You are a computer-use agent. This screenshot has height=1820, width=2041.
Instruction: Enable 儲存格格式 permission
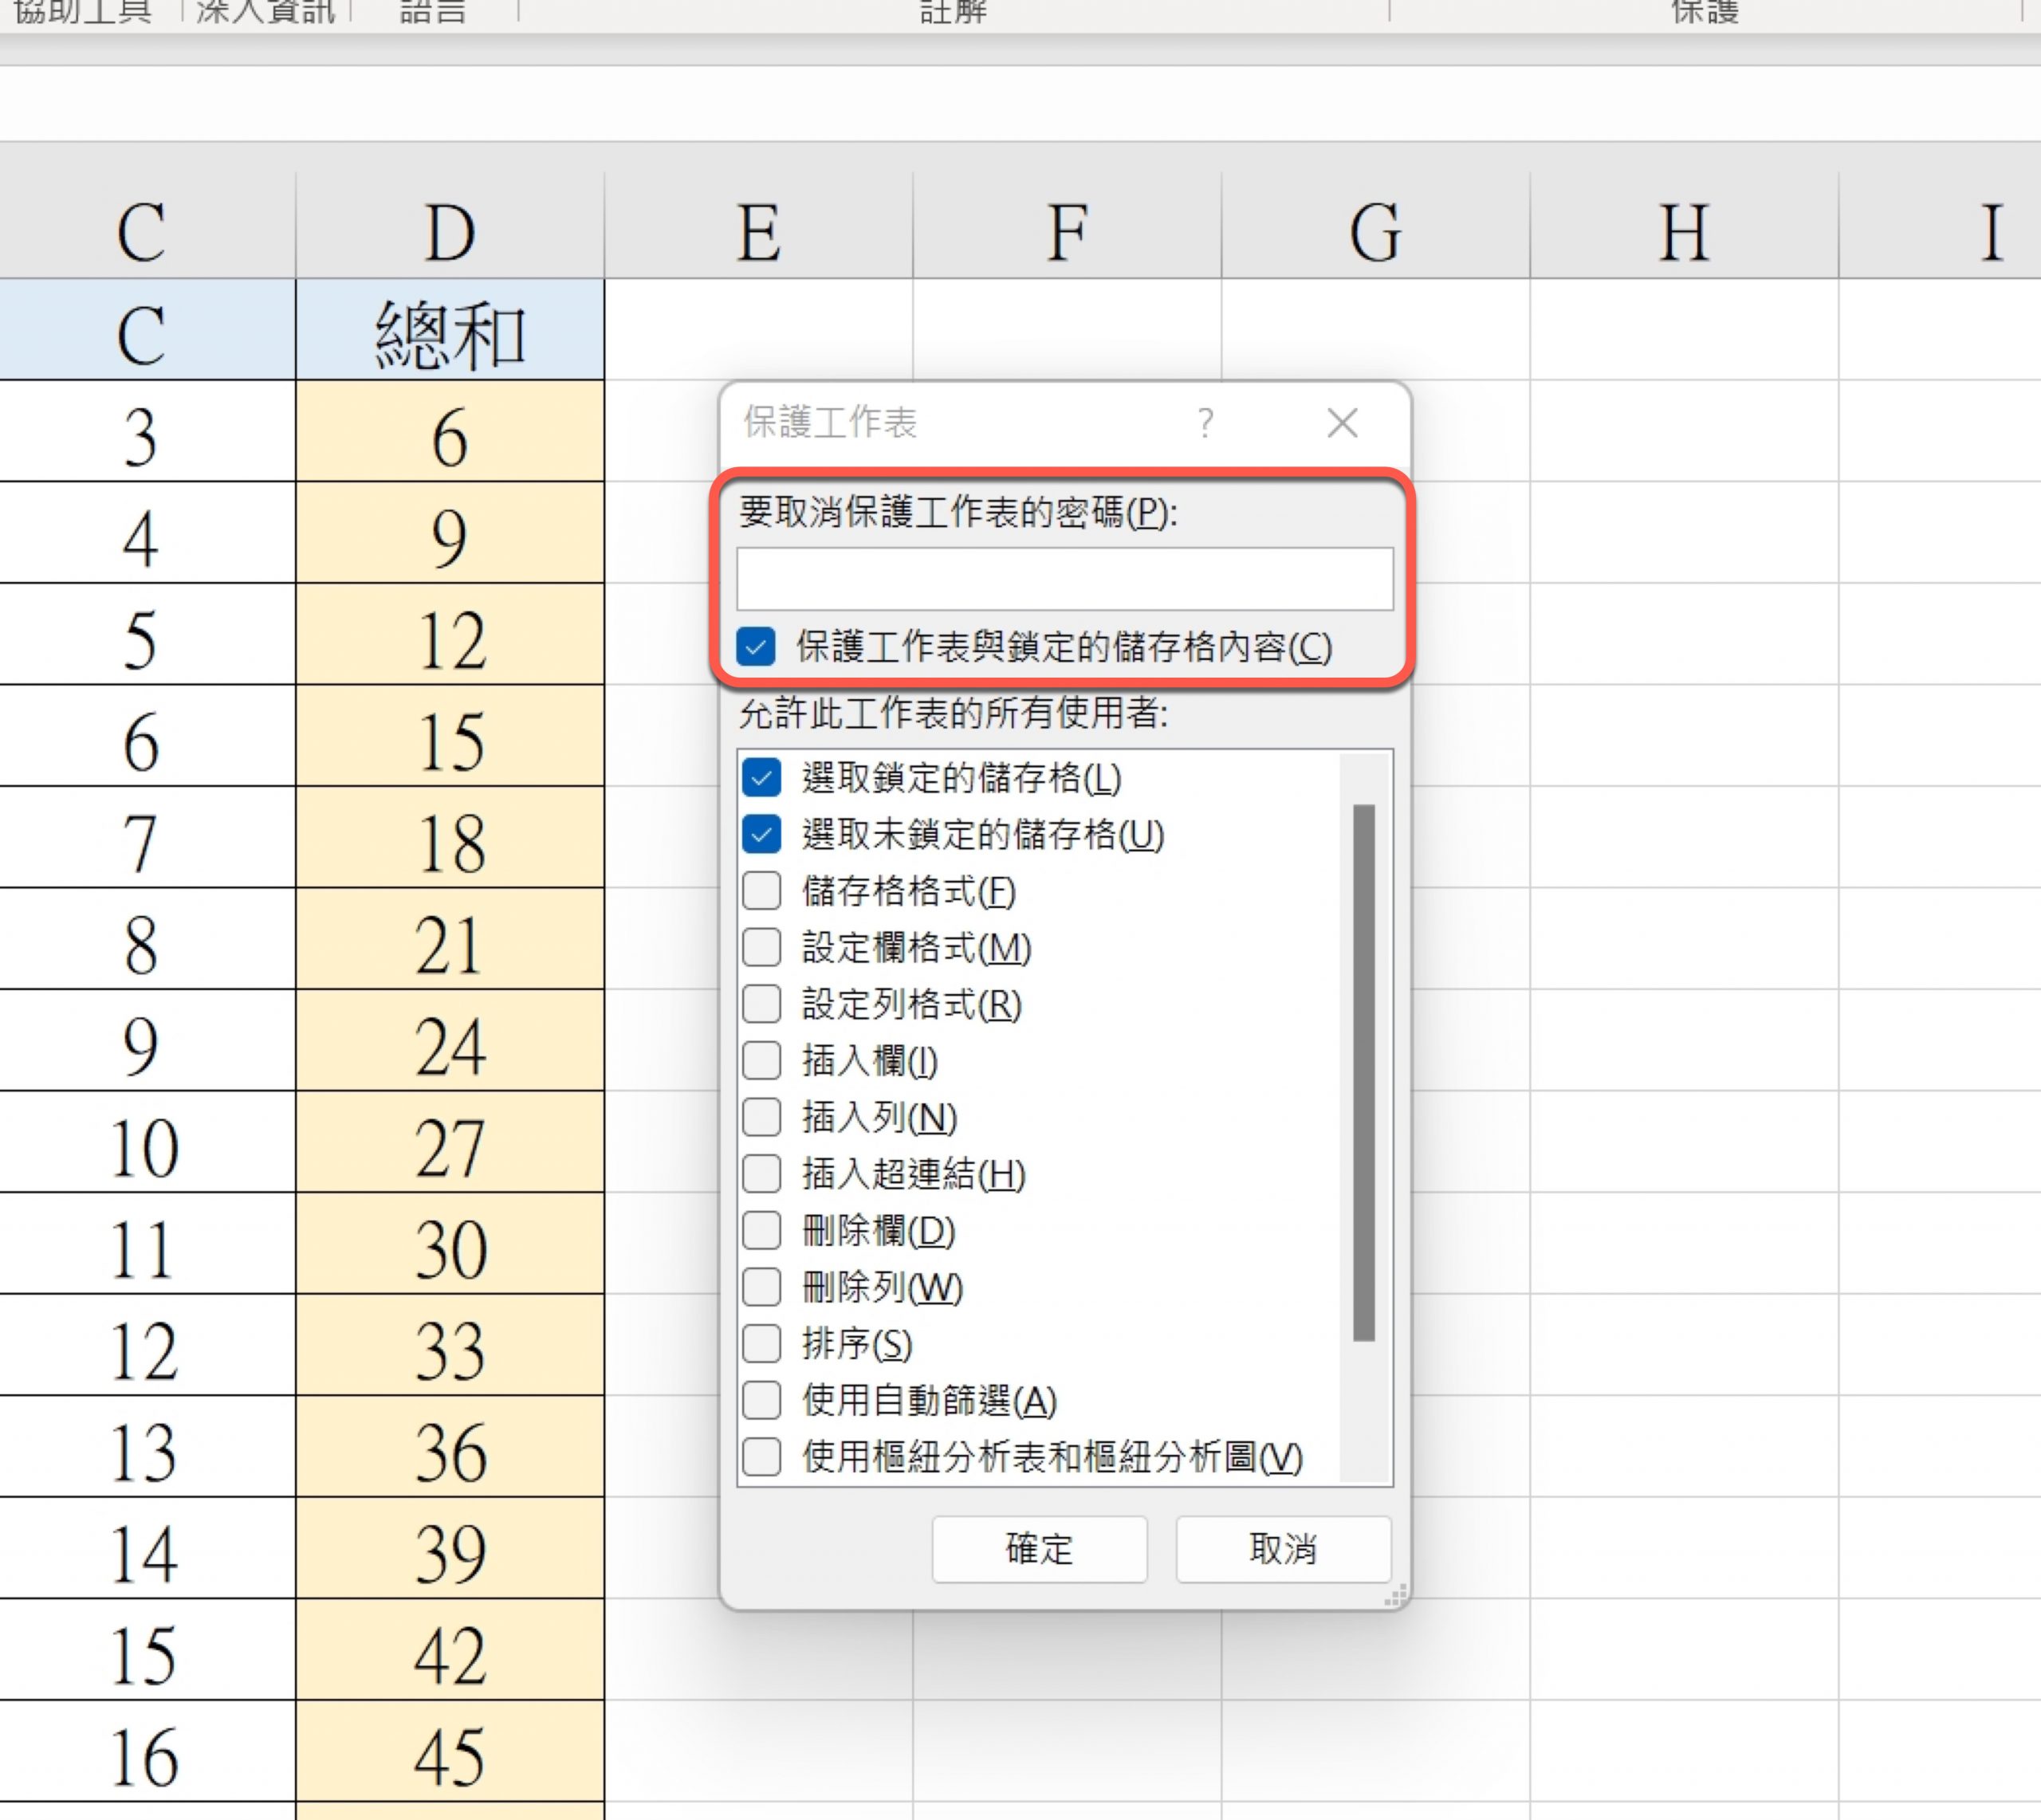[x=762, y=891]
